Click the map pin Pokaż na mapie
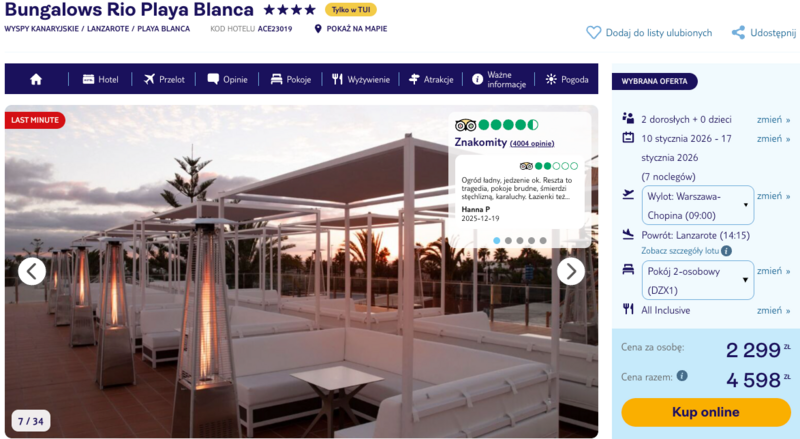The width and height of the screenshot is (800, 439). coord(318,29)
